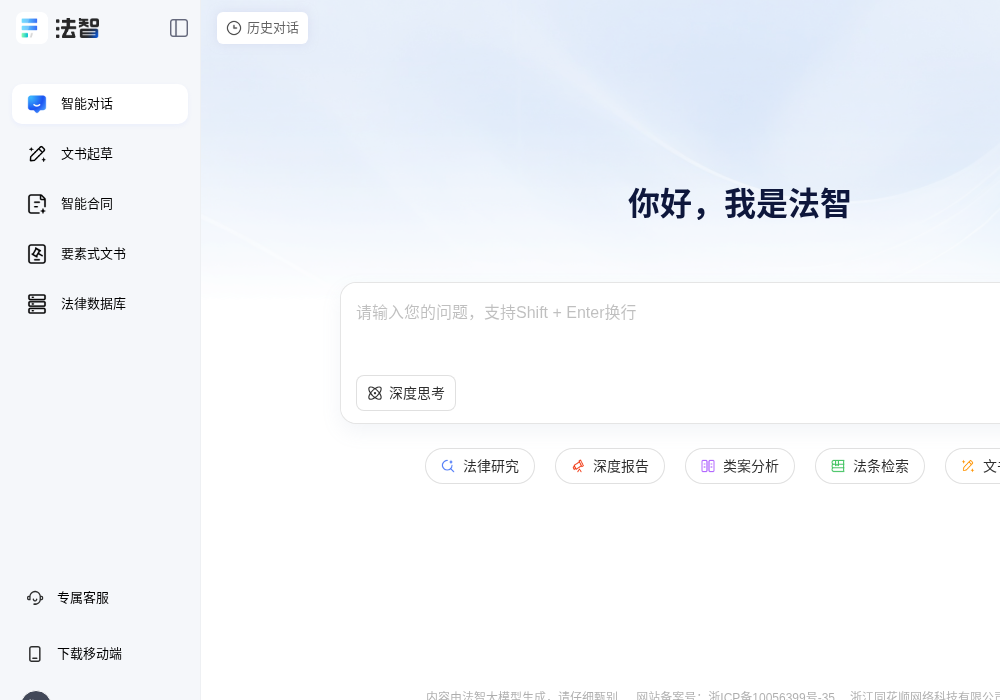Click the 法律研究 search icon
The width and height of the screenshot is (1000, 700).
click(x=448, y=466)
